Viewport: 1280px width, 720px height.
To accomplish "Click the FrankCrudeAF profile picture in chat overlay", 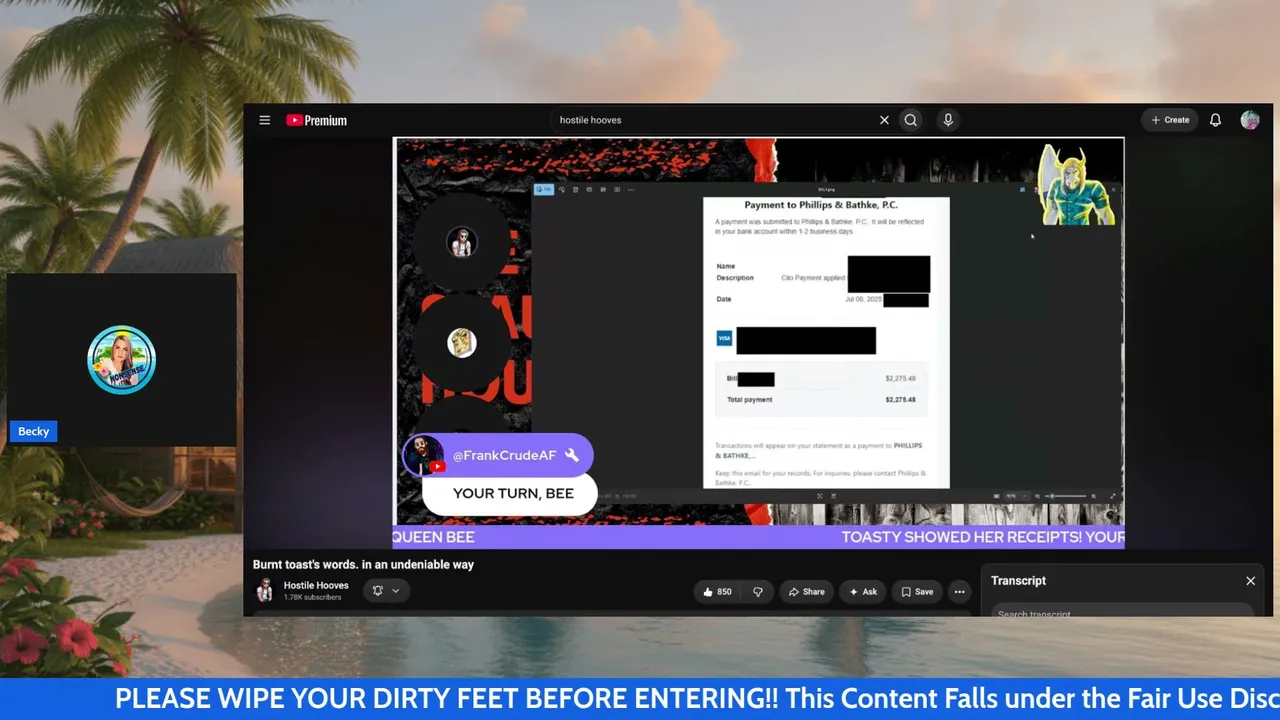I will (424, 455).
